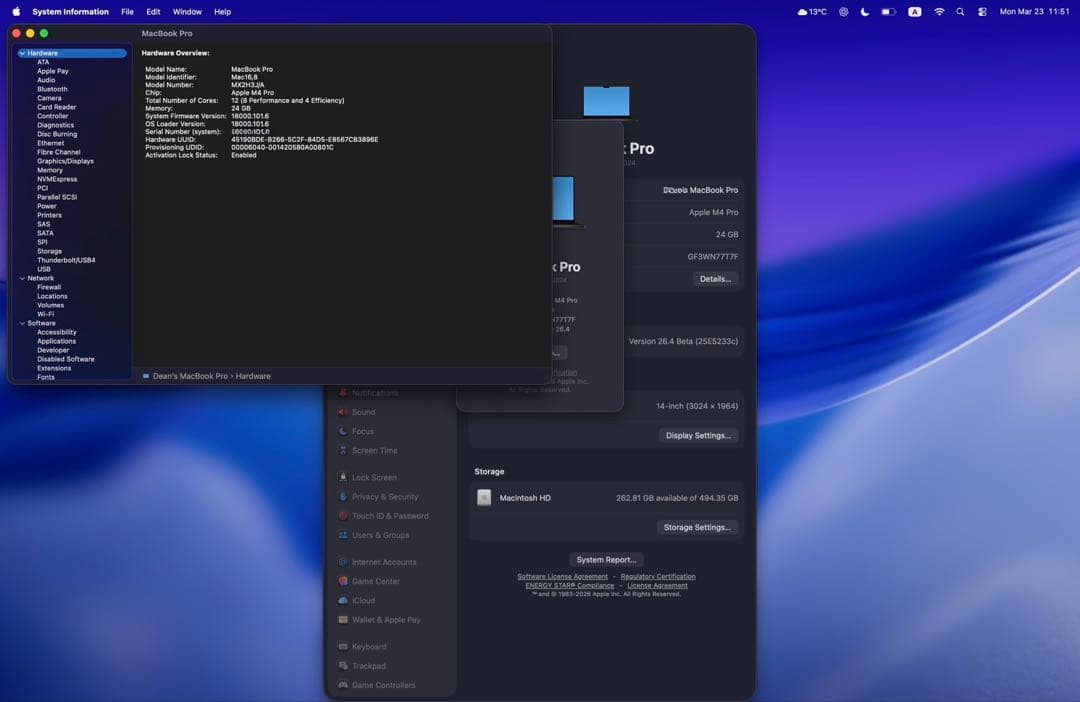1080x702 pixels.
Task: Open the File menu
Action: pyautogui.click(x=127, y=12)
